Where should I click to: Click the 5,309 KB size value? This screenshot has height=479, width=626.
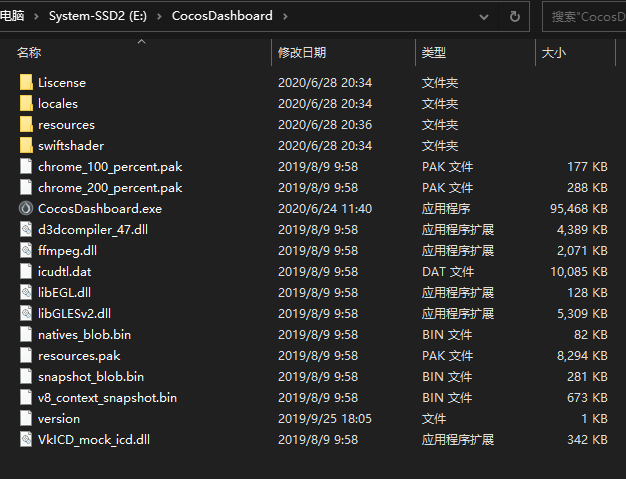click(582, 314)
